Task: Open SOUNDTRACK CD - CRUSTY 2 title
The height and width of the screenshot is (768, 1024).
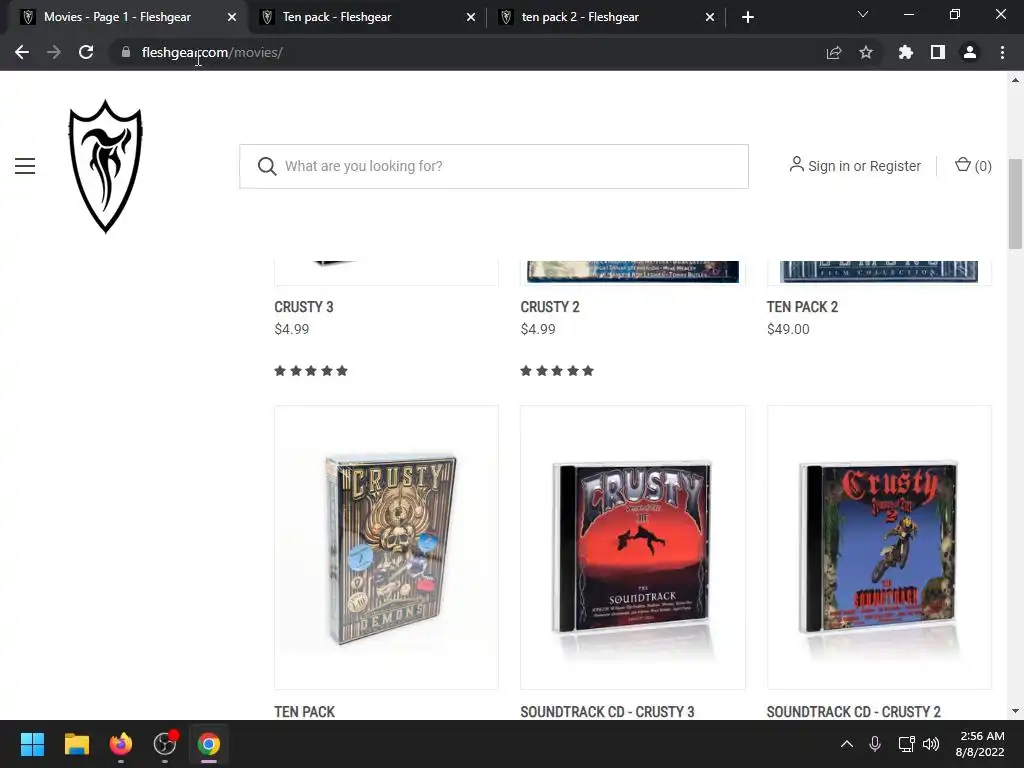Action: pyautogui.click(x=854, y=712)
